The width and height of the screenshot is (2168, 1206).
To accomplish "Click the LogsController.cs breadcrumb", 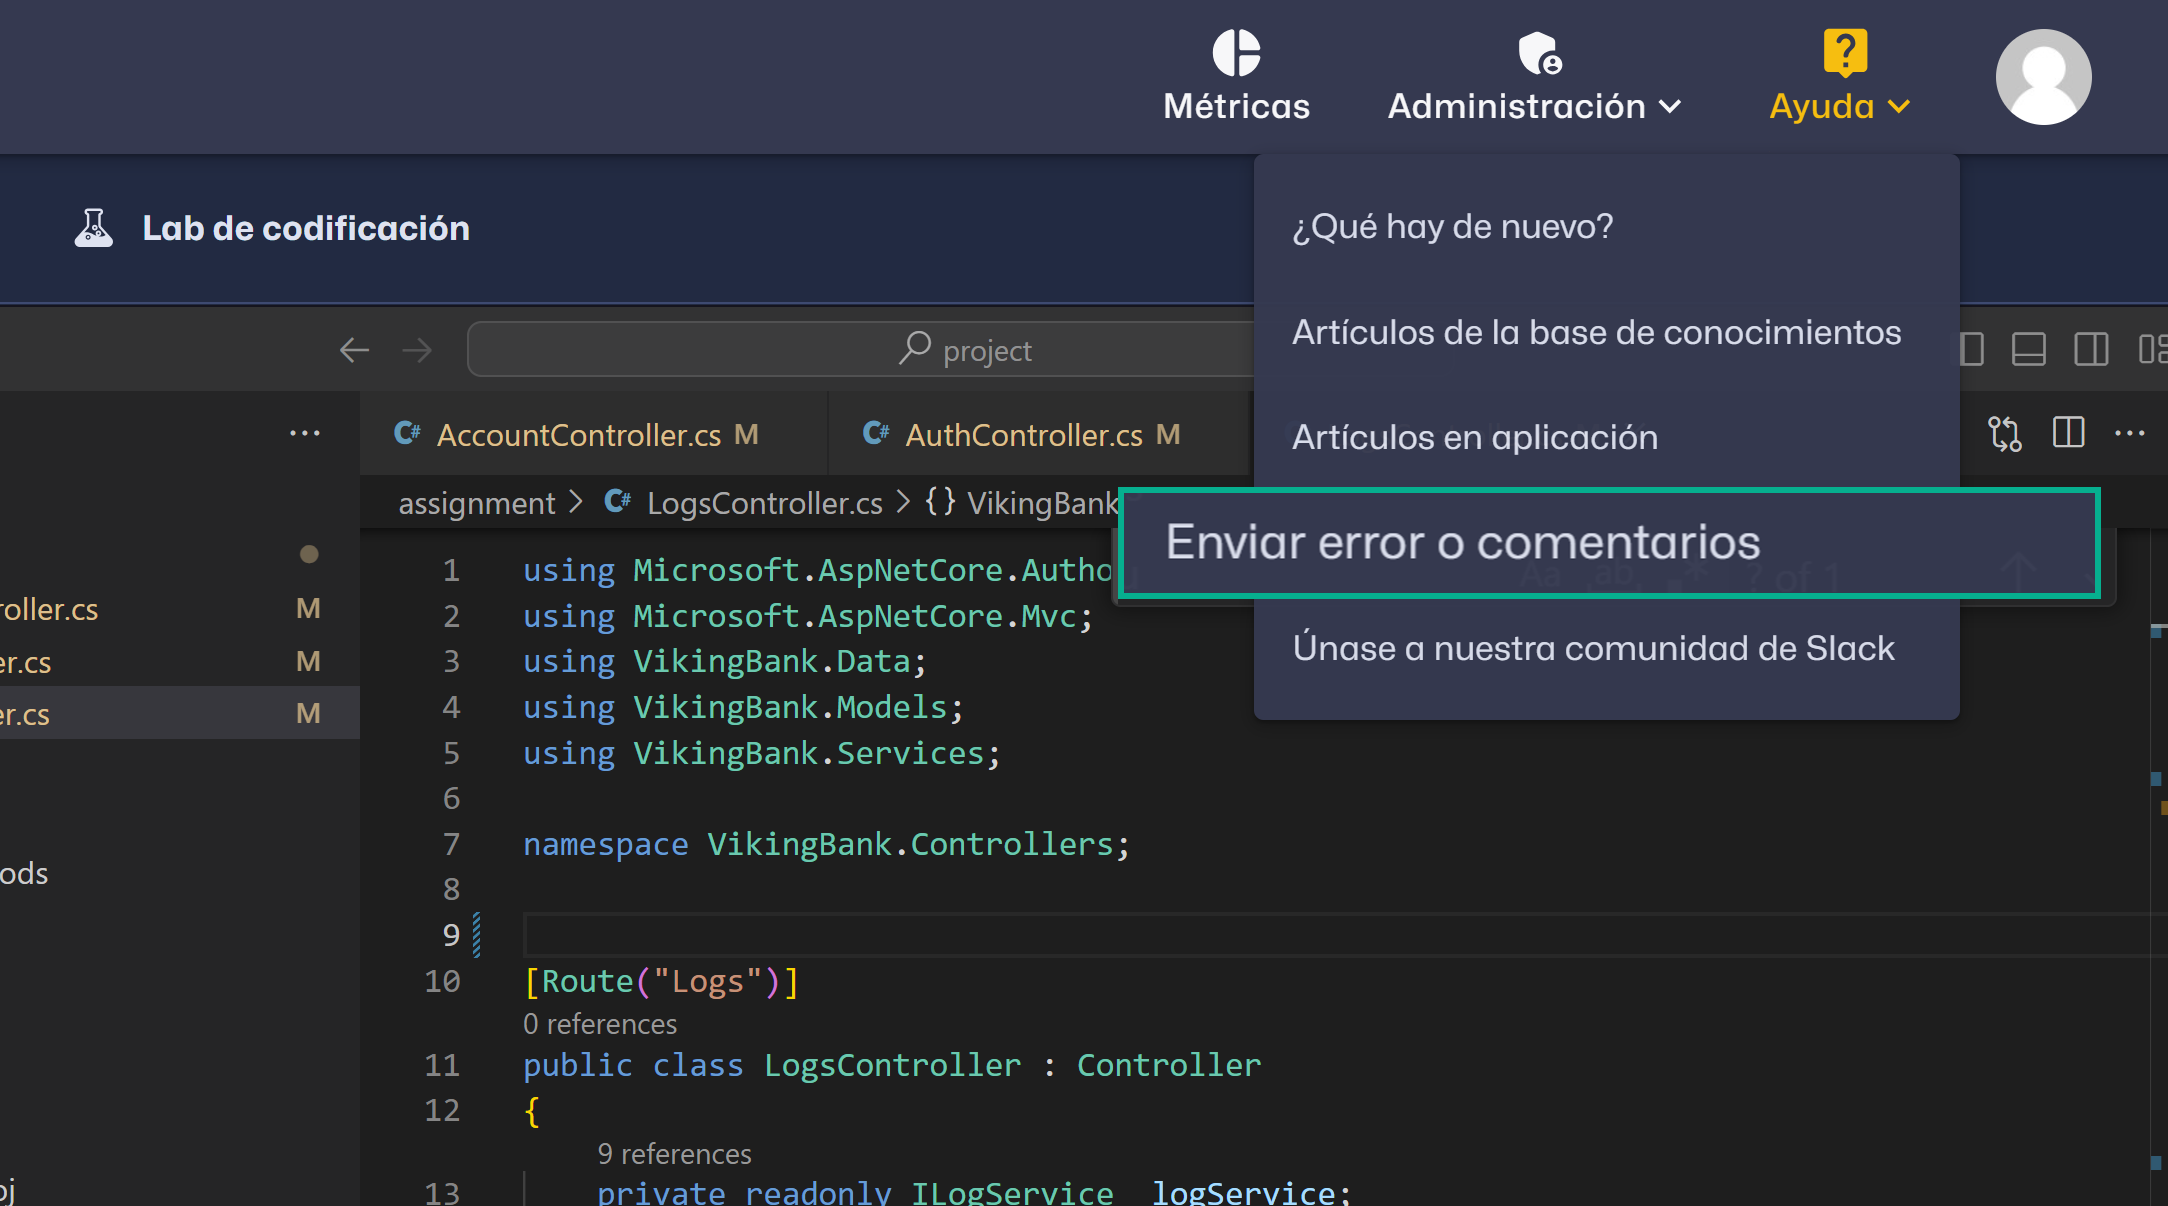I will [x=764, y=503].
